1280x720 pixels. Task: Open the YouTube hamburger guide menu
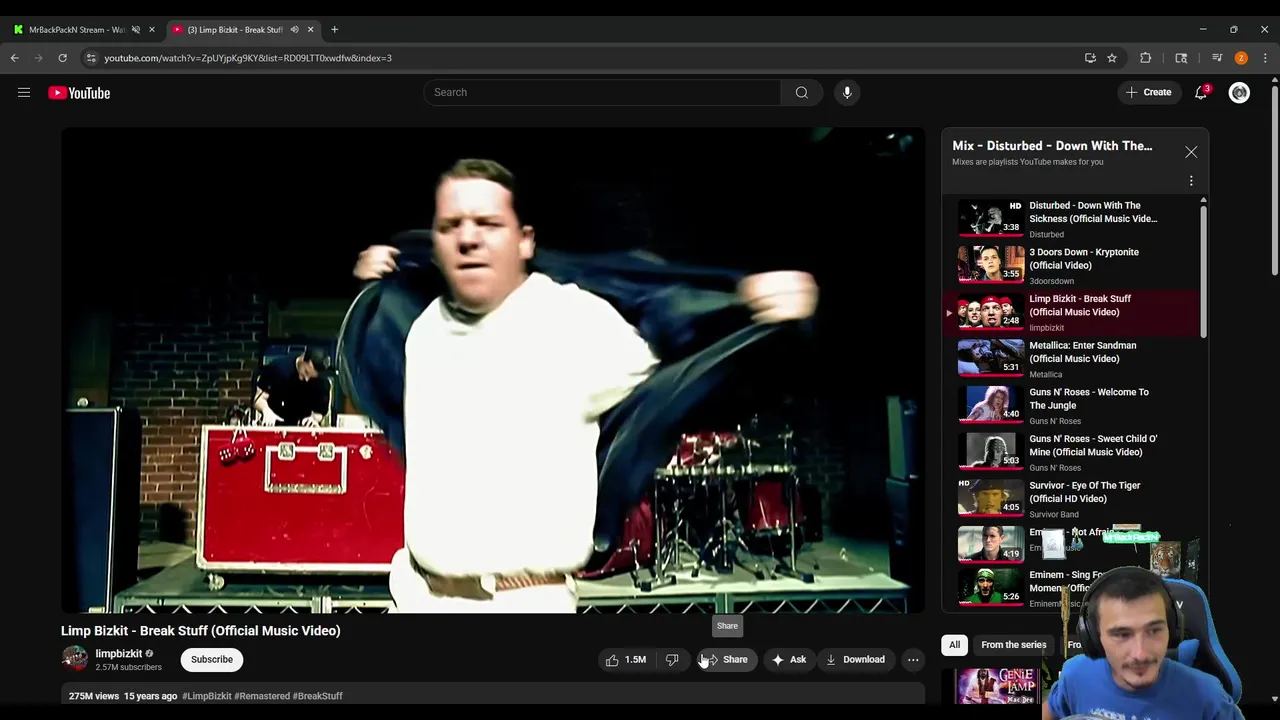[24, 93]
